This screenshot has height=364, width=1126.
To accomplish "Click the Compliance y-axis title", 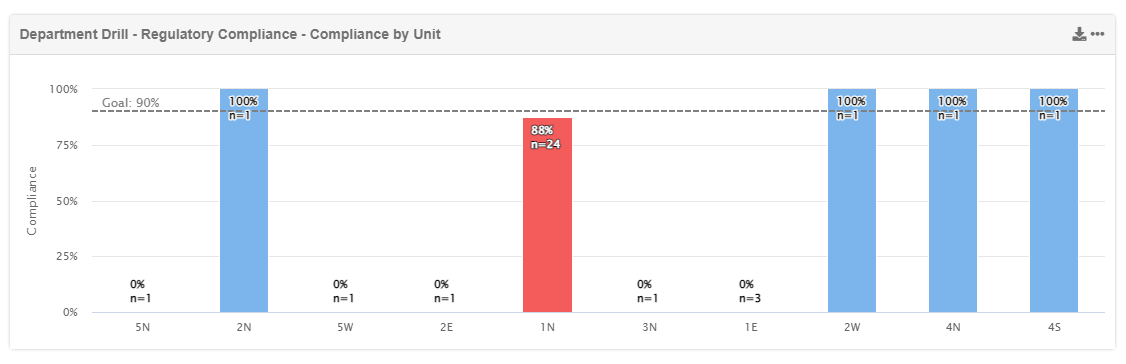I will coord(32,200).
